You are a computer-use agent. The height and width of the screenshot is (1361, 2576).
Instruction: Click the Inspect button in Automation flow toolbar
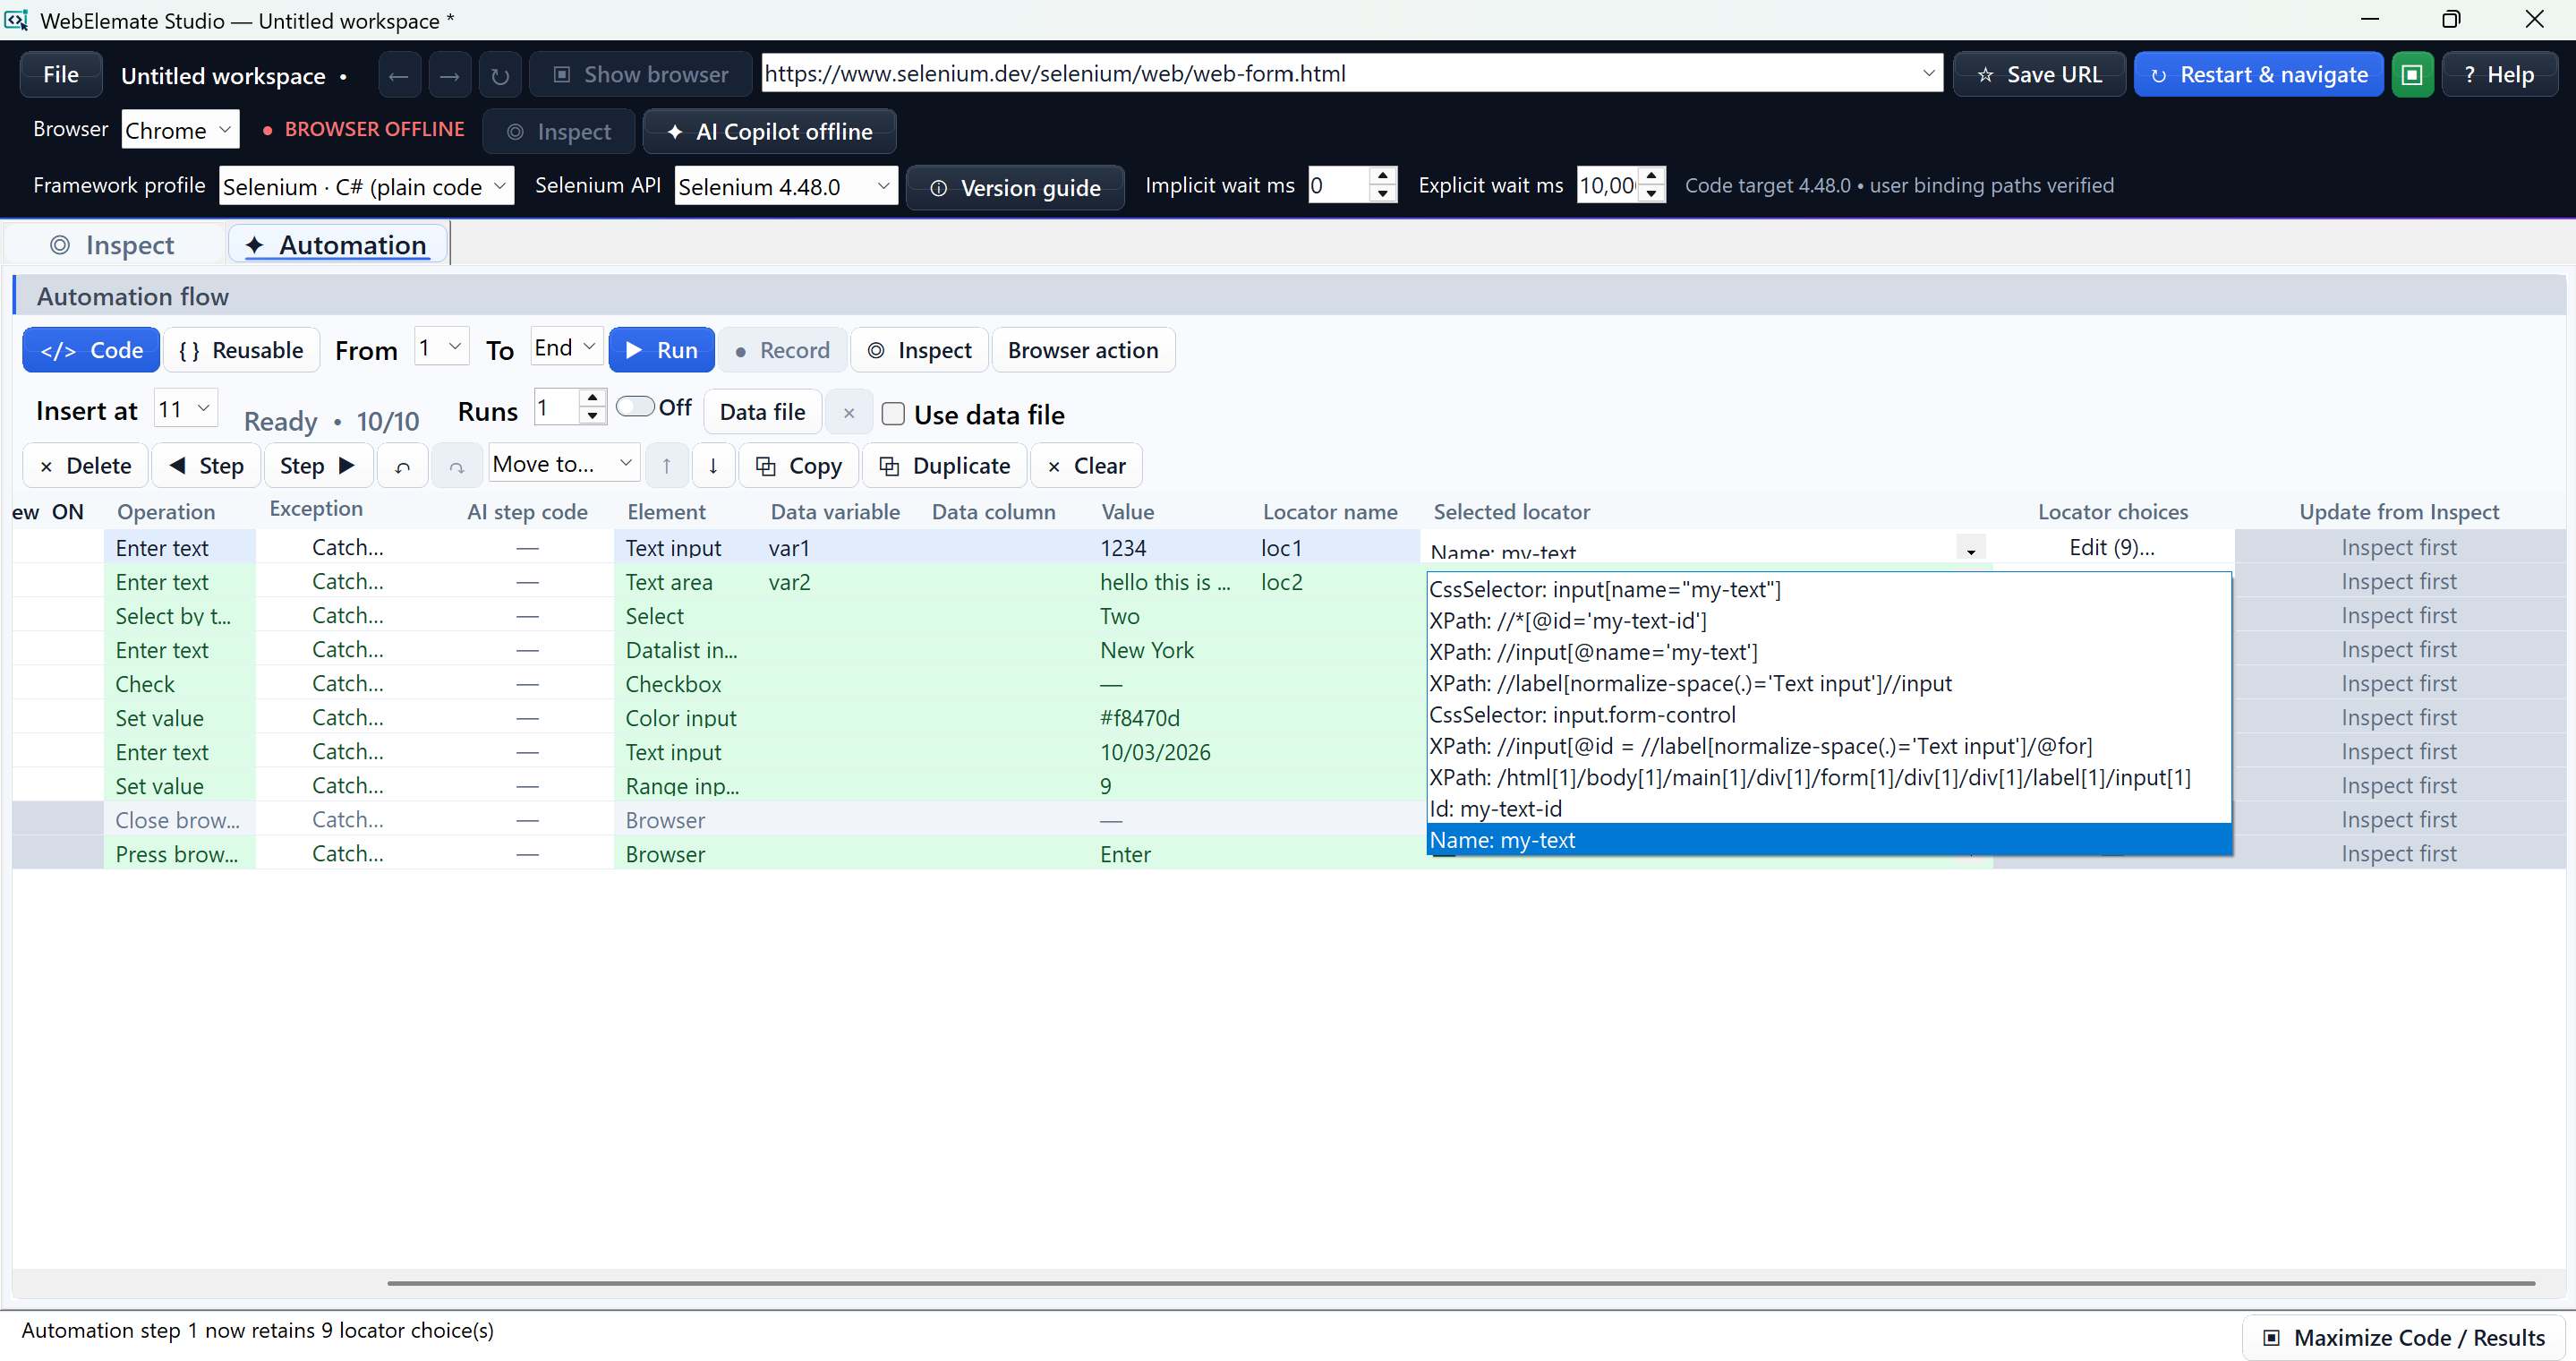pyautogui.click(x=919, y=350)
